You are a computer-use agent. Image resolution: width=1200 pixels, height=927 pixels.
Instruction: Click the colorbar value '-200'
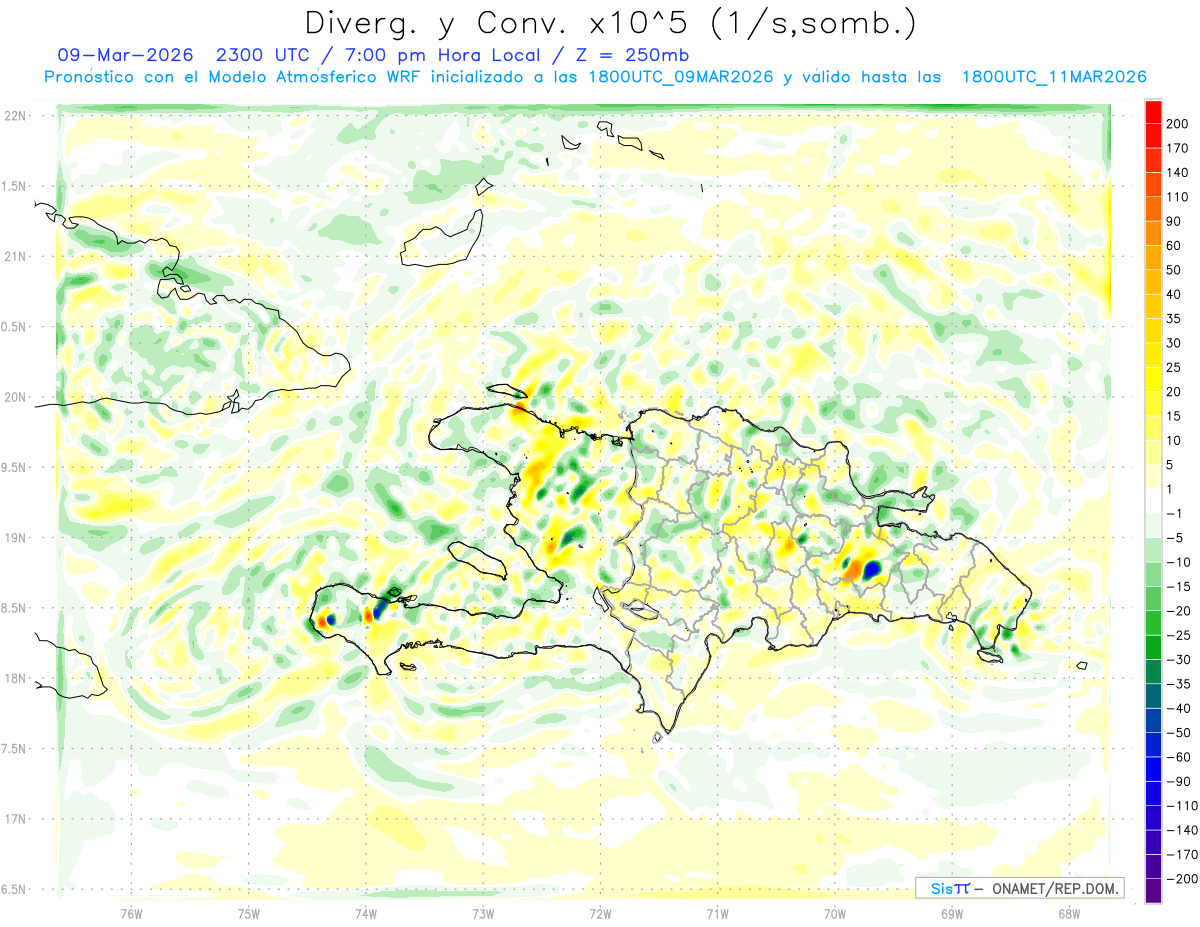coord(1181,879)
